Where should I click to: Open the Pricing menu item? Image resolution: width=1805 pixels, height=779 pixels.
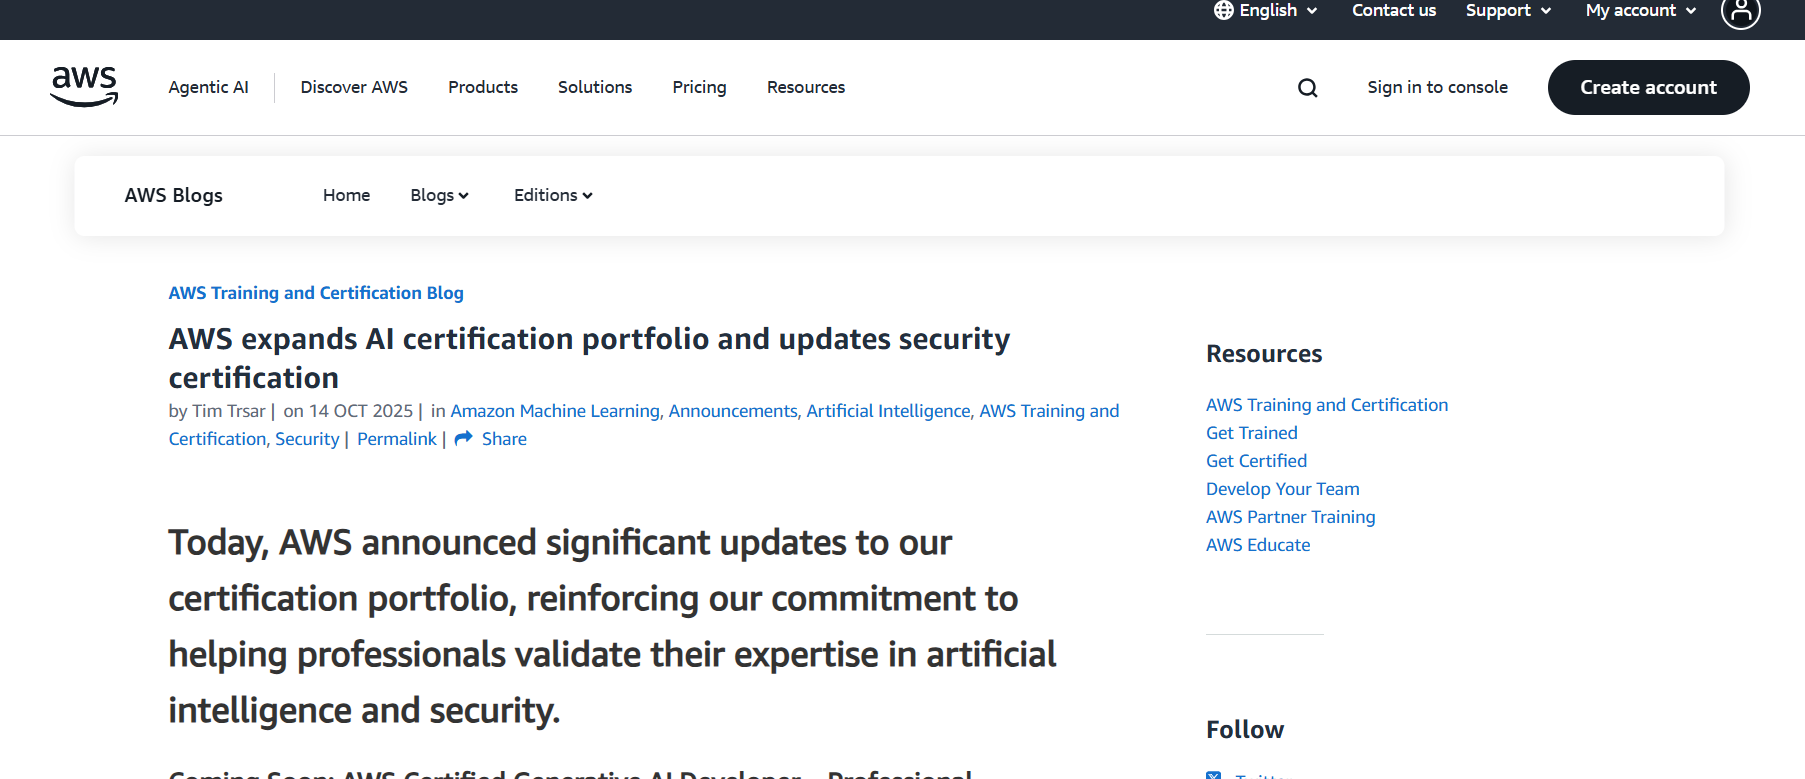coord(699,87)
